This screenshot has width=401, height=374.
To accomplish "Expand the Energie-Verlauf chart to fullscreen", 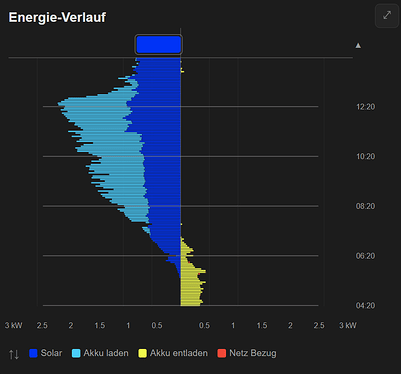I will click(x=387, y=15).
